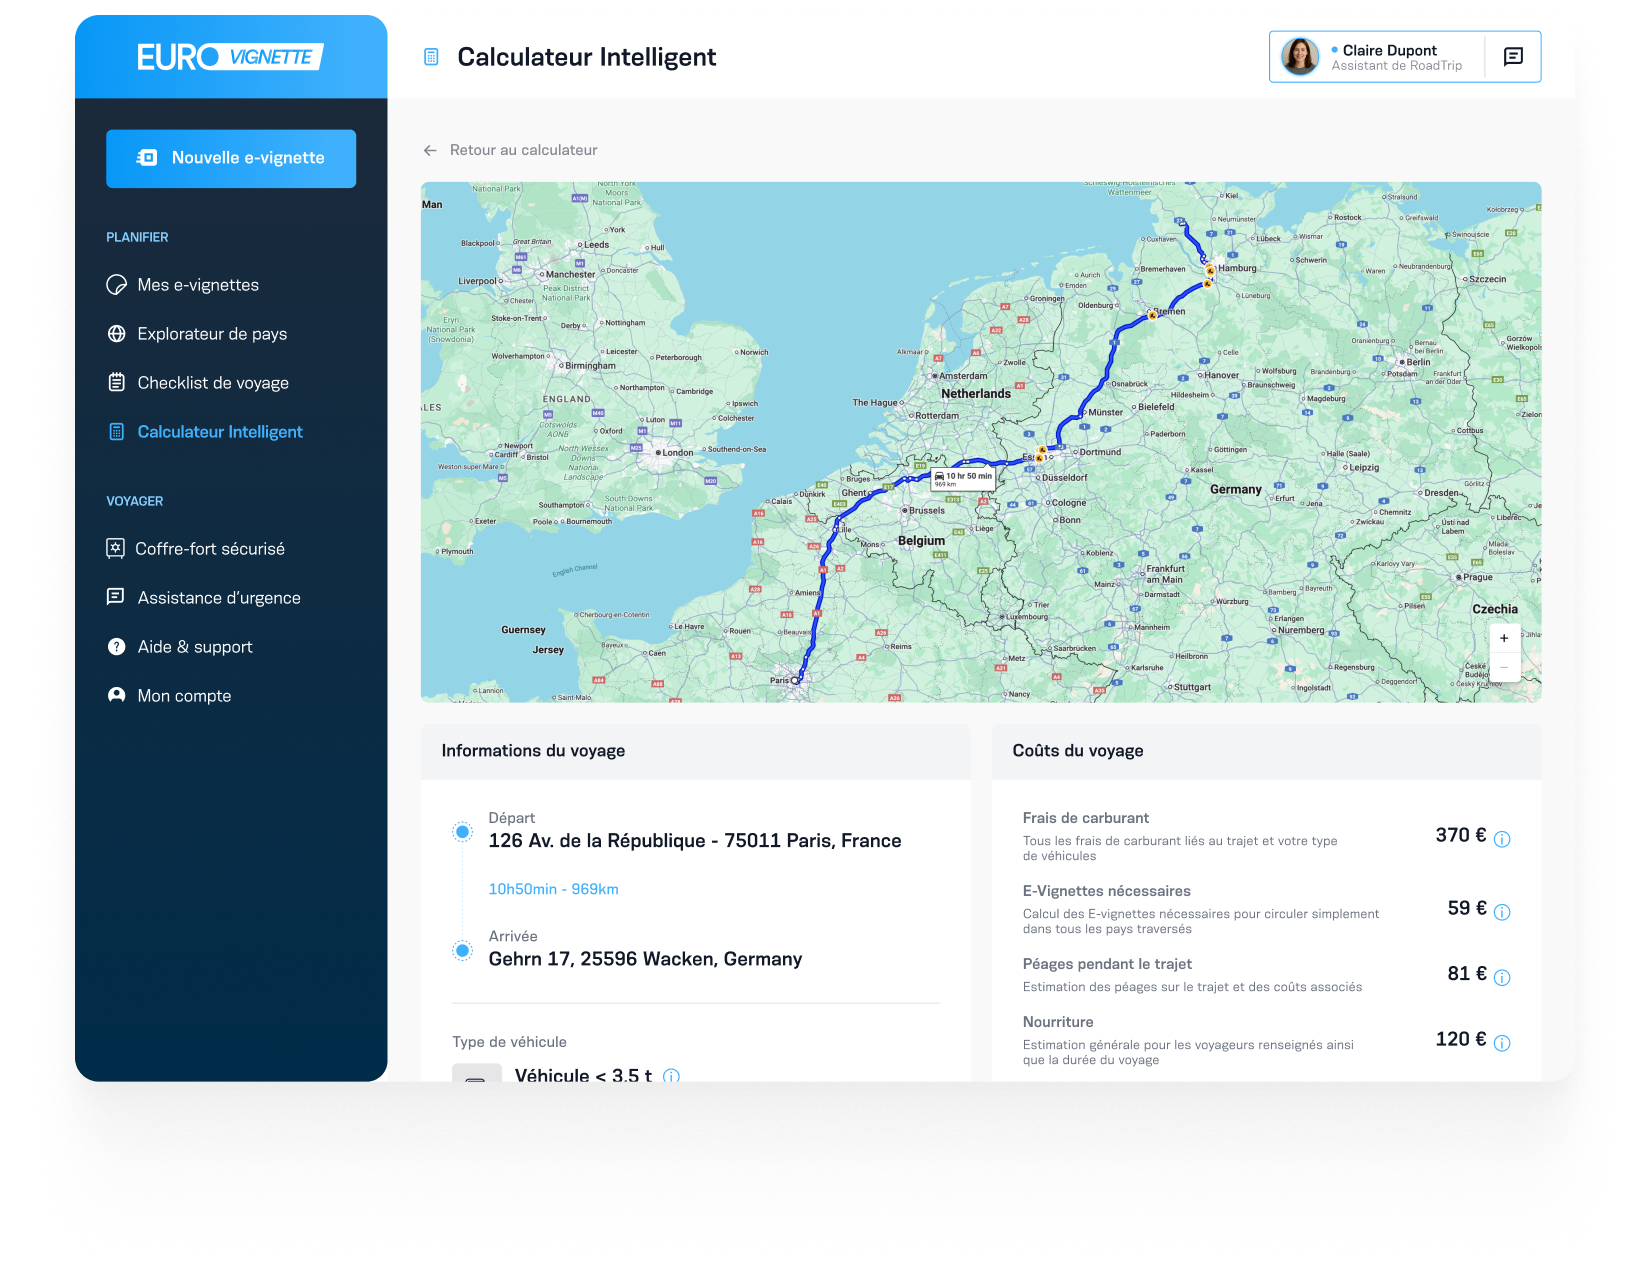Click the info icon next to Véhicule < 3.5 t
The image size is (1650, 1283).
point(671,1076)
